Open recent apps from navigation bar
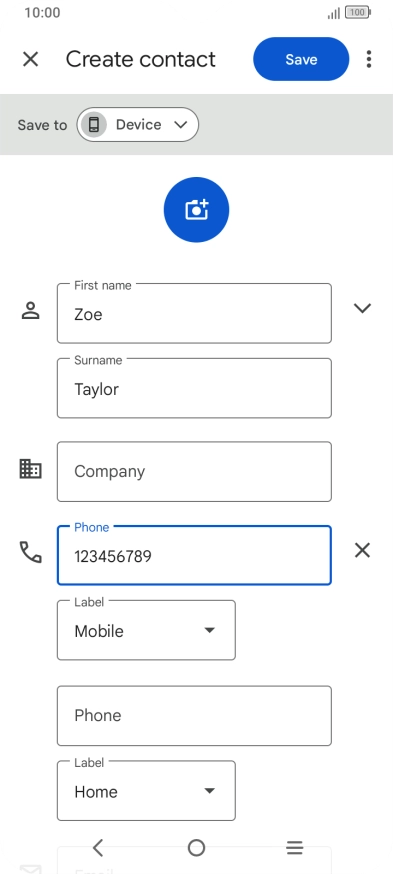This screenshot has height=874, width=393. click(x=294, y=848)
